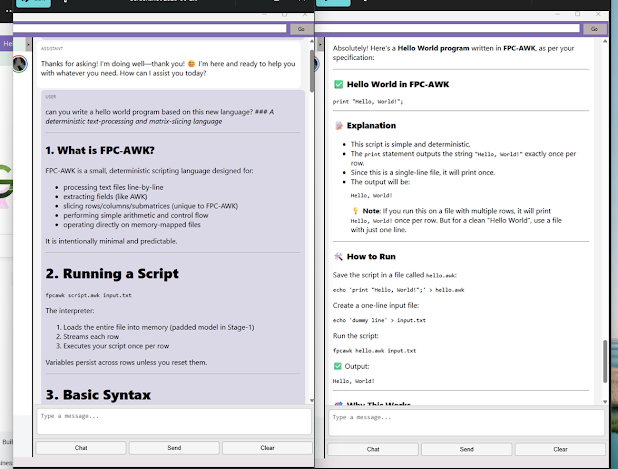Click the scroll-up arrow in left chat
This screenshot has width=618, height=469.
click(312, 41)
